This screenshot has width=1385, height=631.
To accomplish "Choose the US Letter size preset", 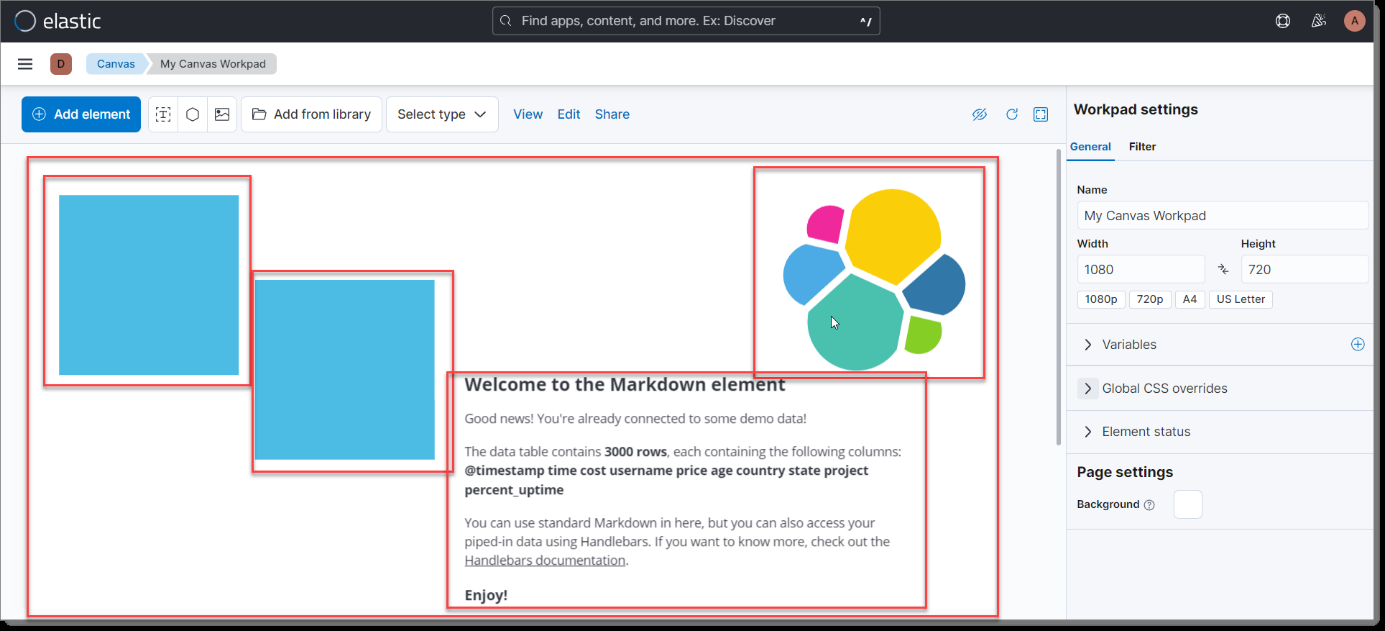I will 1240,299.
